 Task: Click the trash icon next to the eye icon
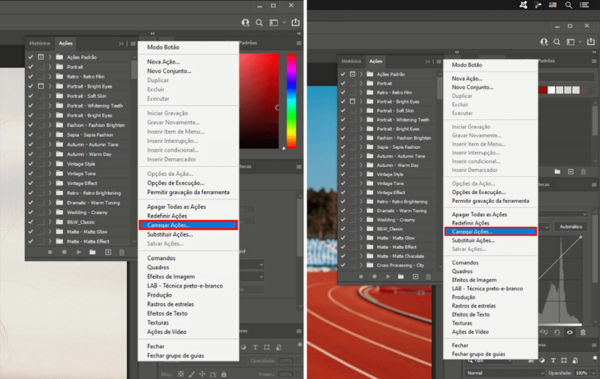(583, 332)
